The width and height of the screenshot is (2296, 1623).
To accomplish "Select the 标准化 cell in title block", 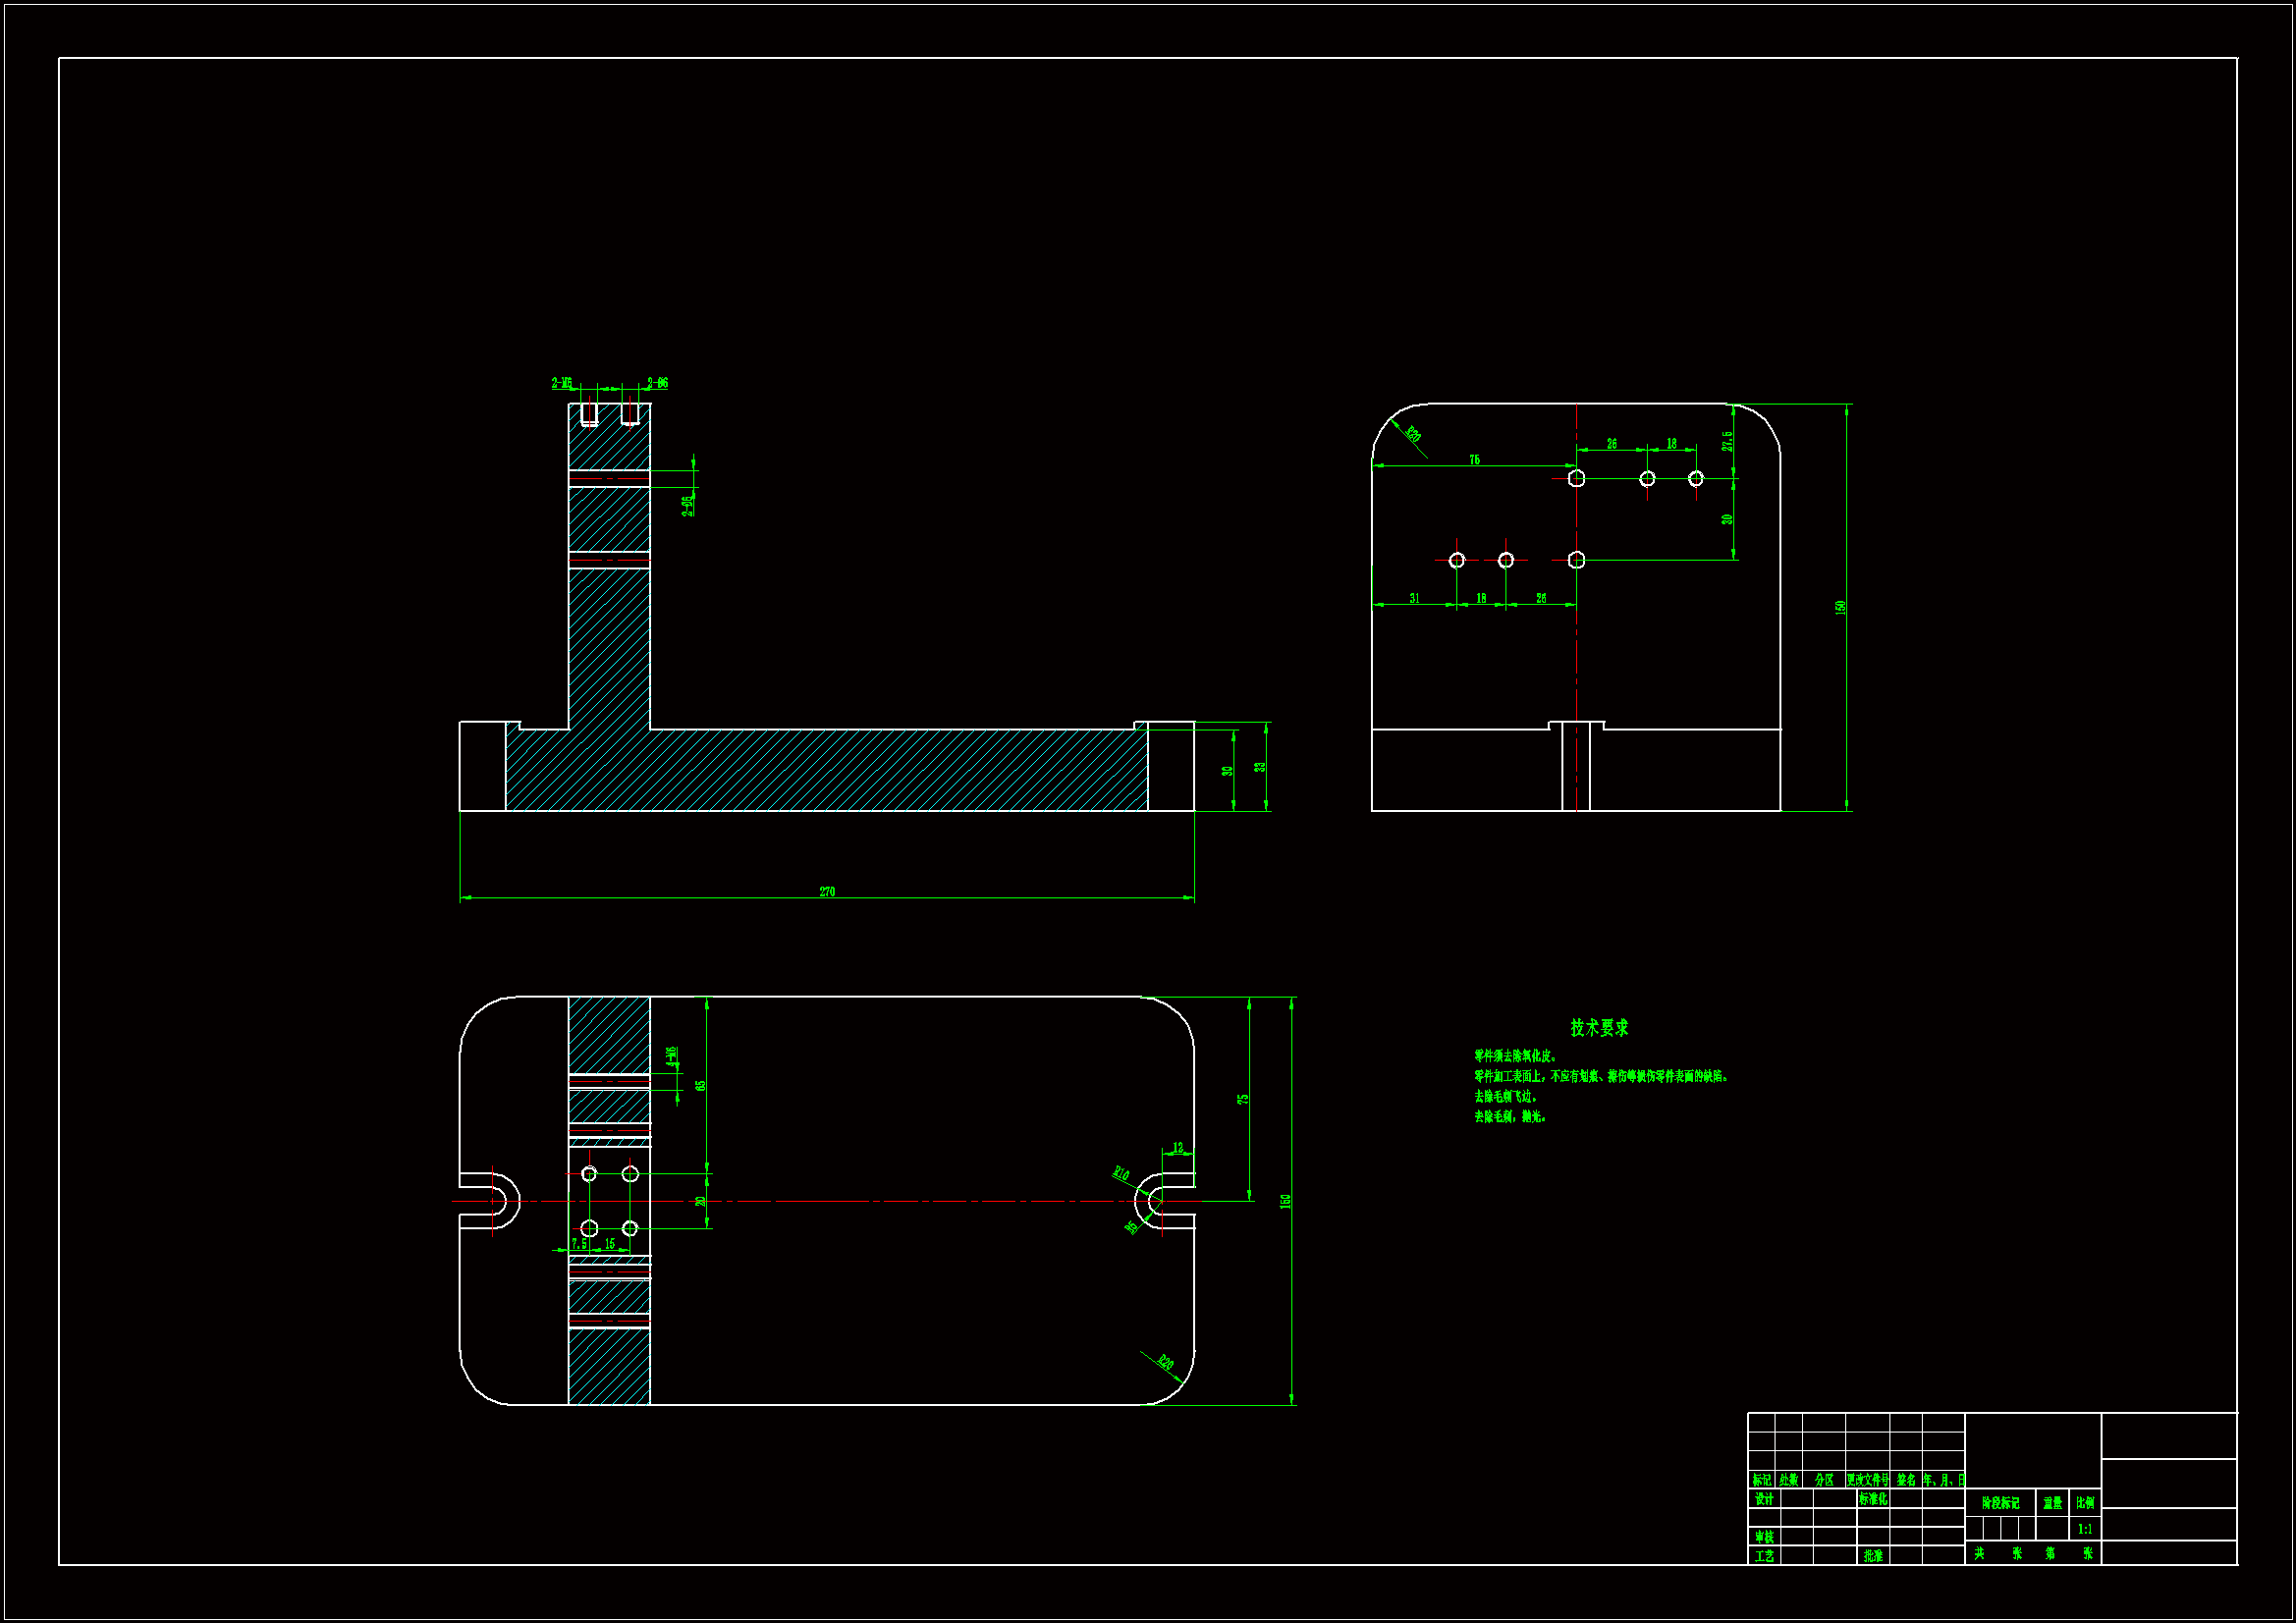I will (1873, 1499).
